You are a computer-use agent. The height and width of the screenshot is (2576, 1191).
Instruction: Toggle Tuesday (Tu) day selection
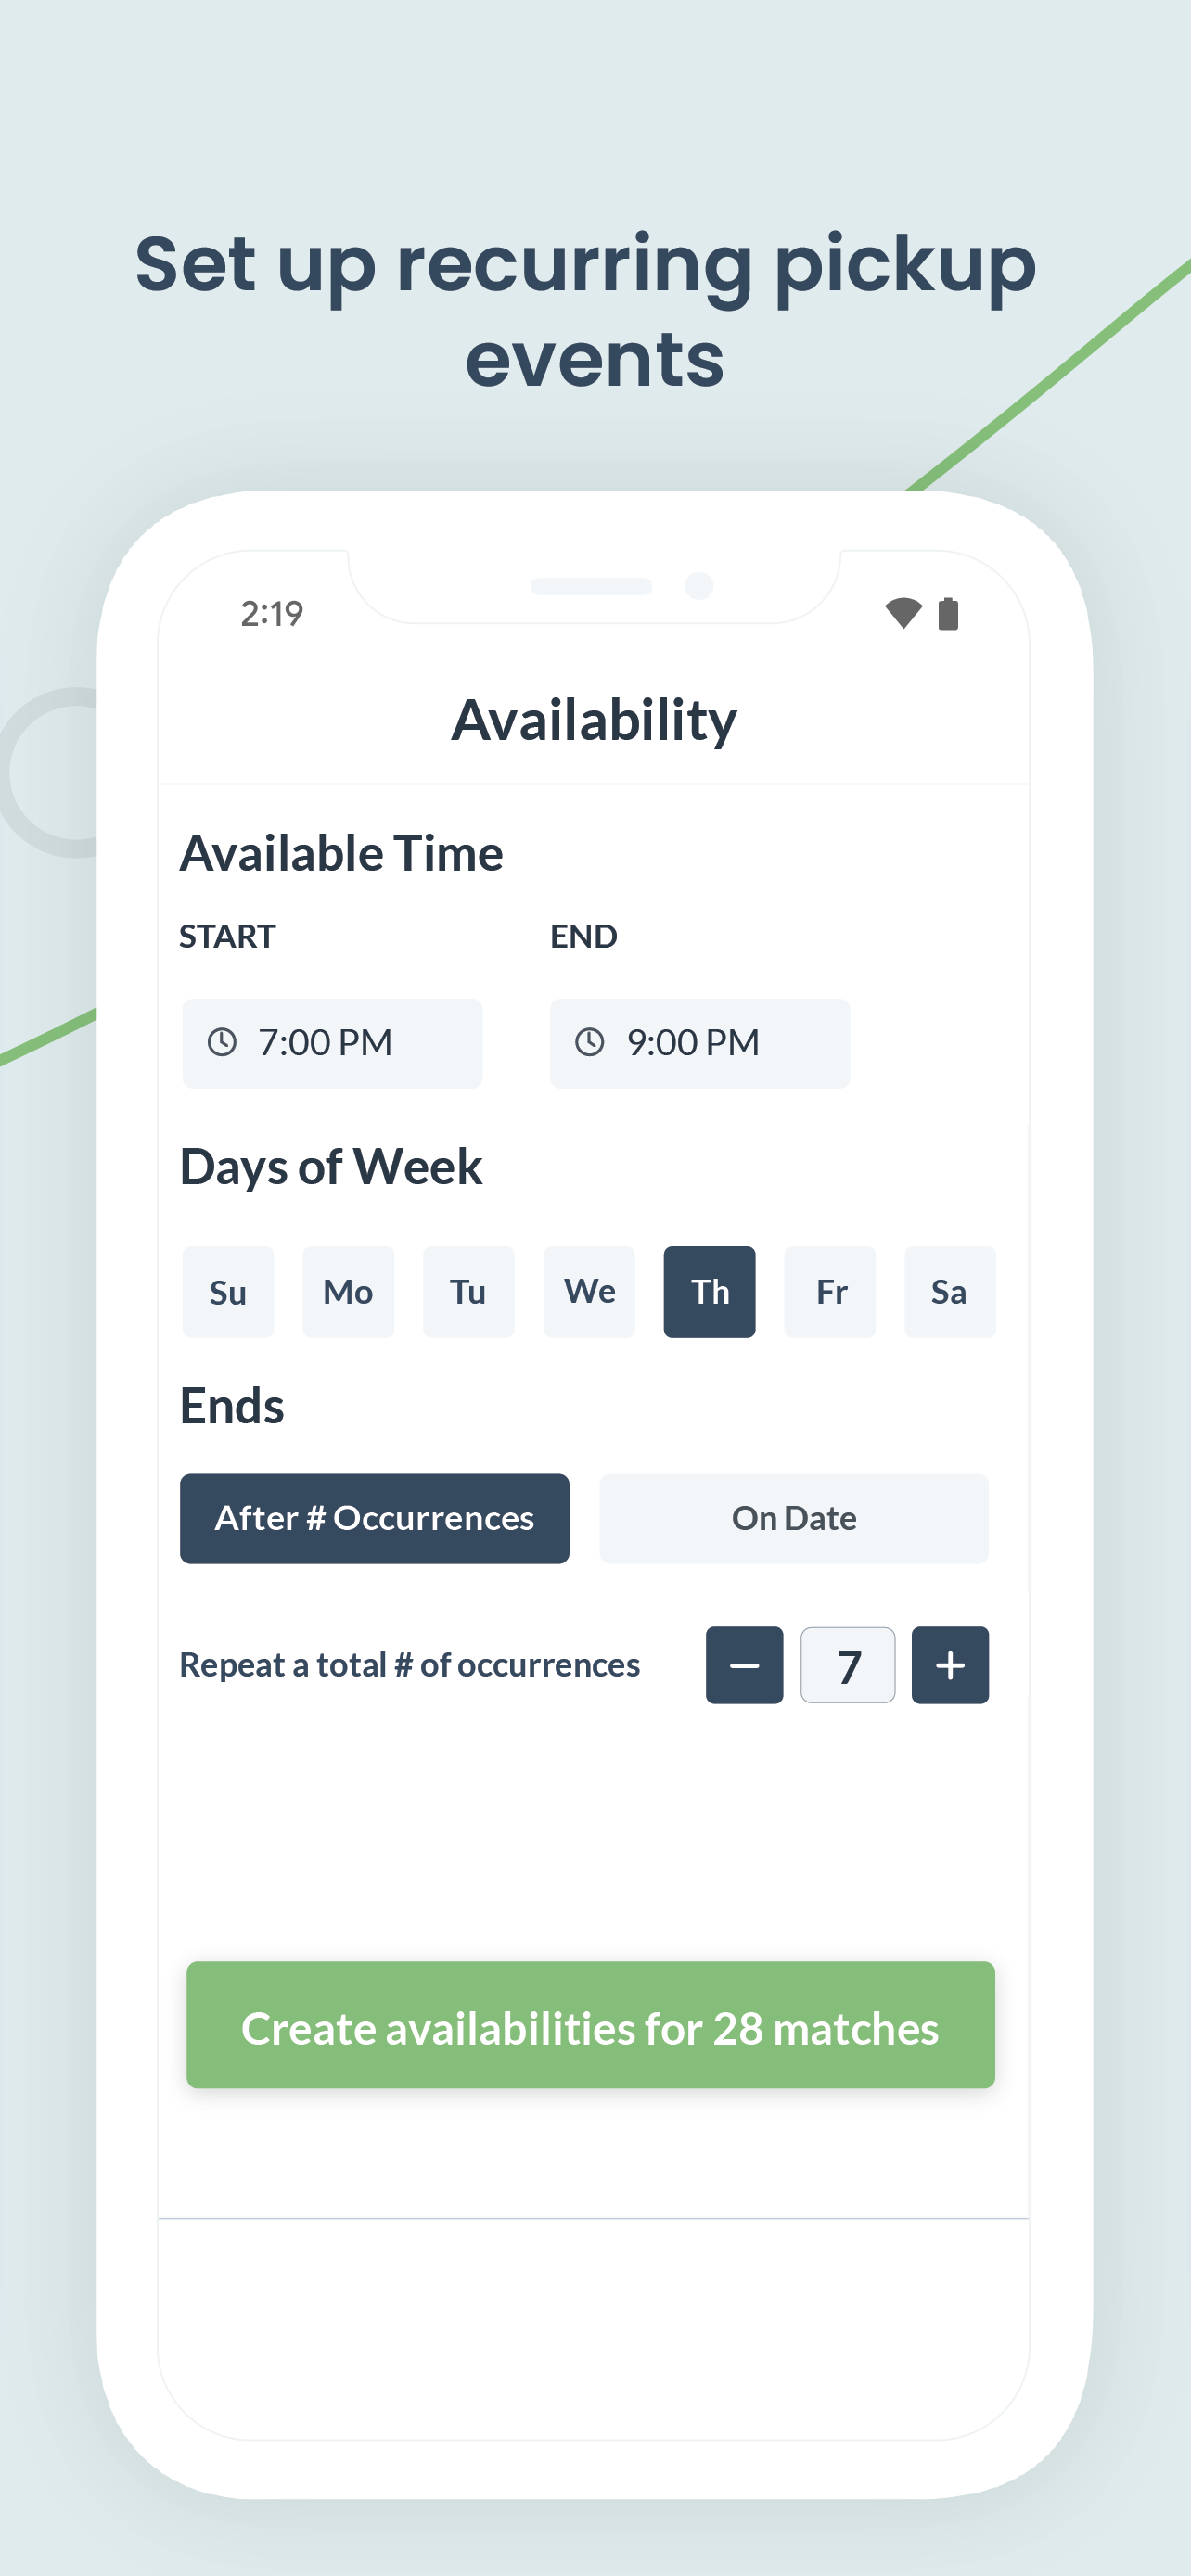[468, 1292]
